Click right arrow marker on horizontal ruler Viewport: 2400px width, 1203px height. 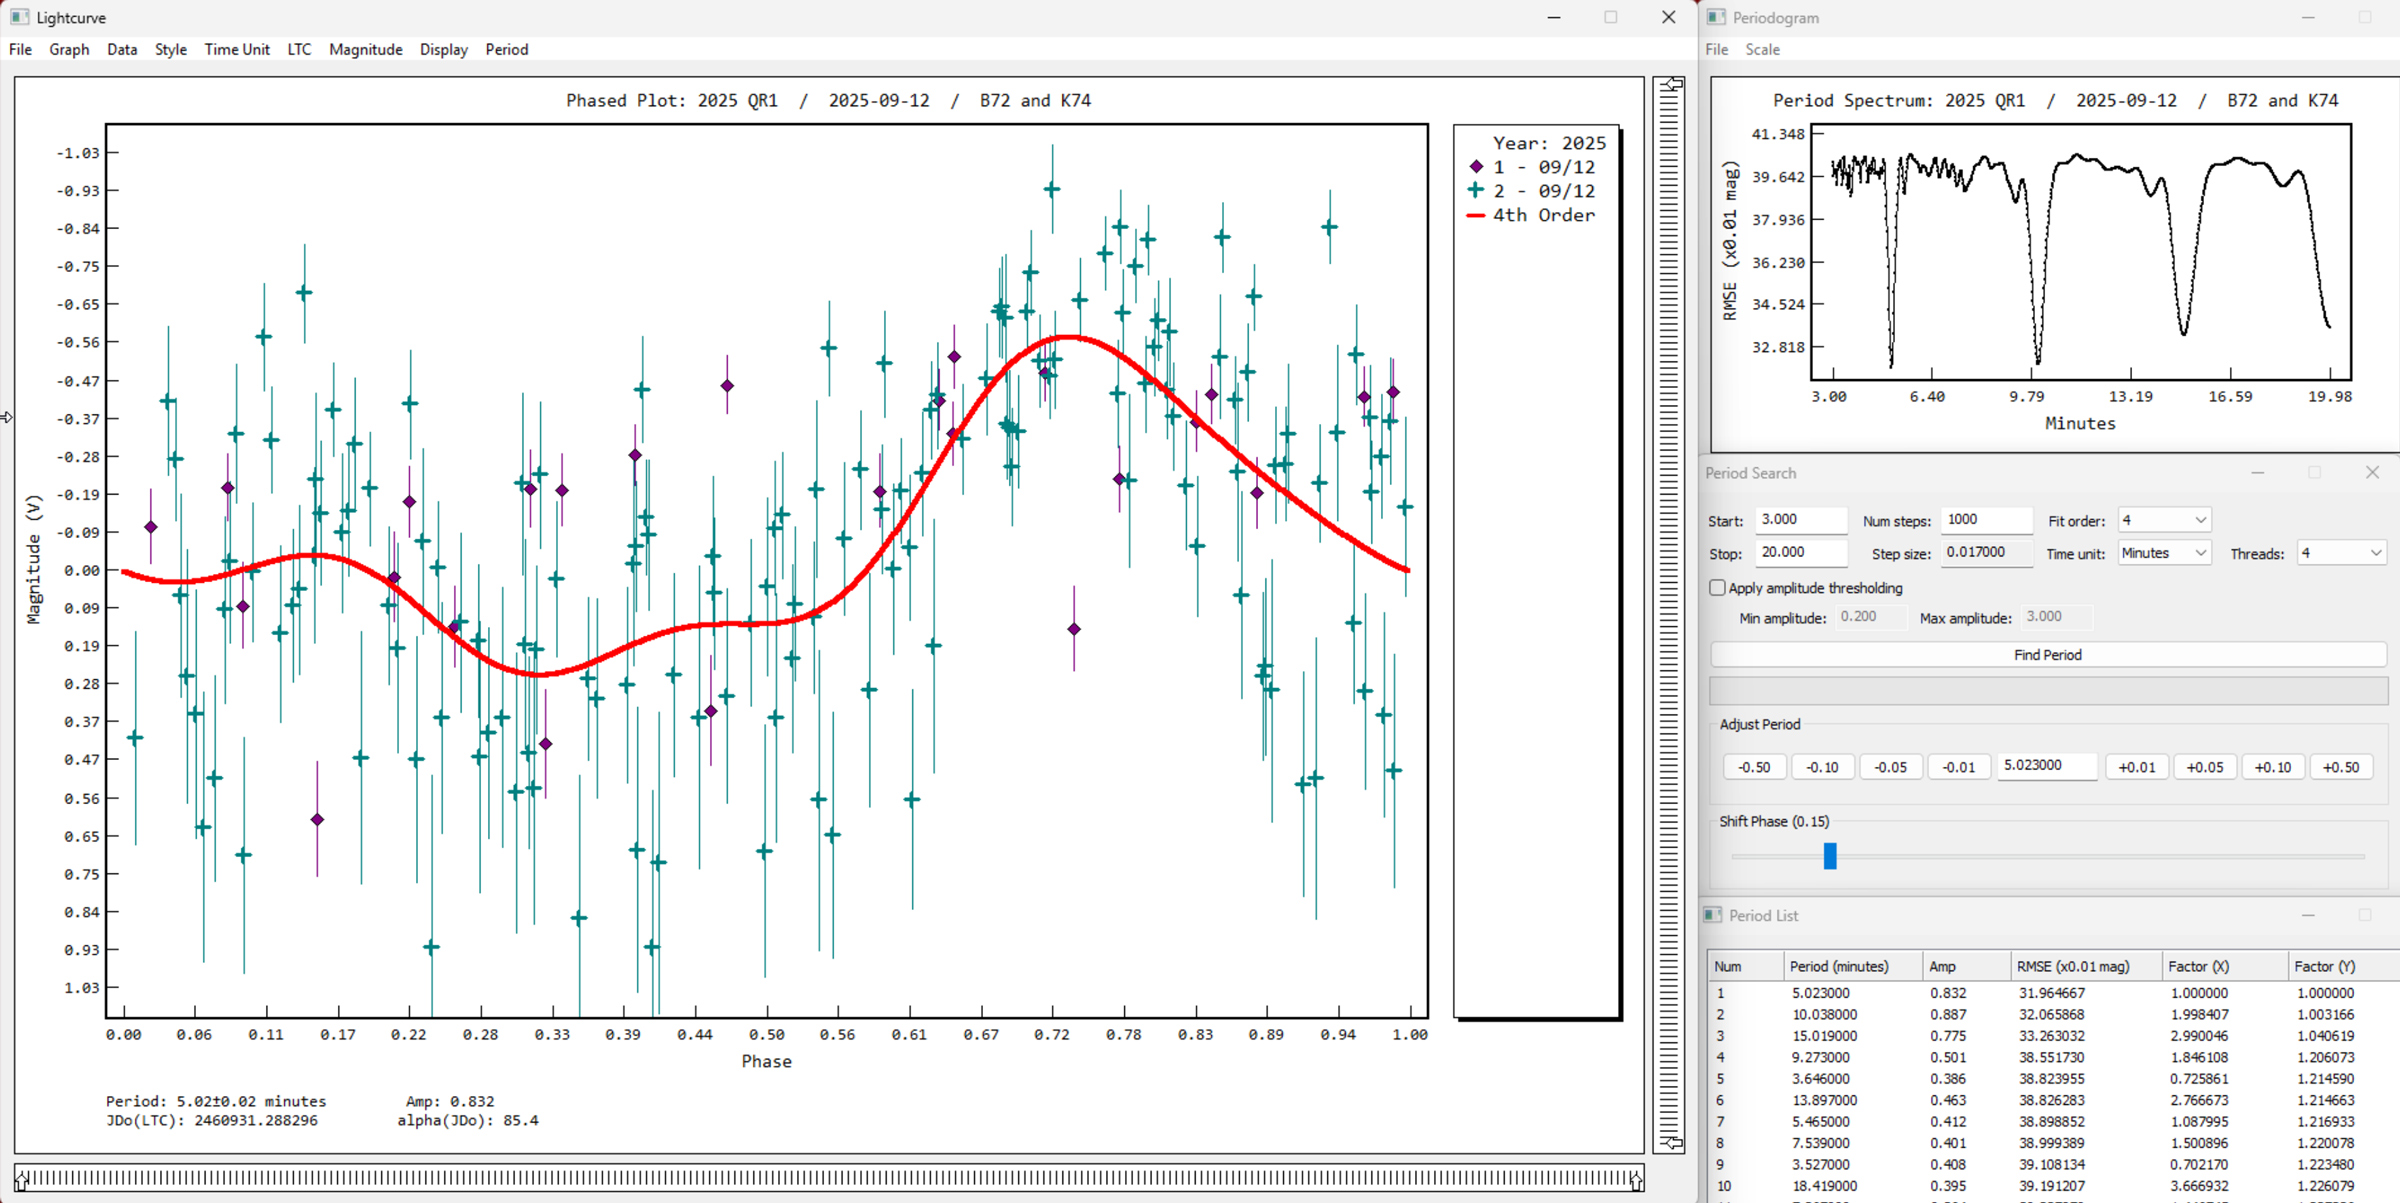(1636, 1180)
